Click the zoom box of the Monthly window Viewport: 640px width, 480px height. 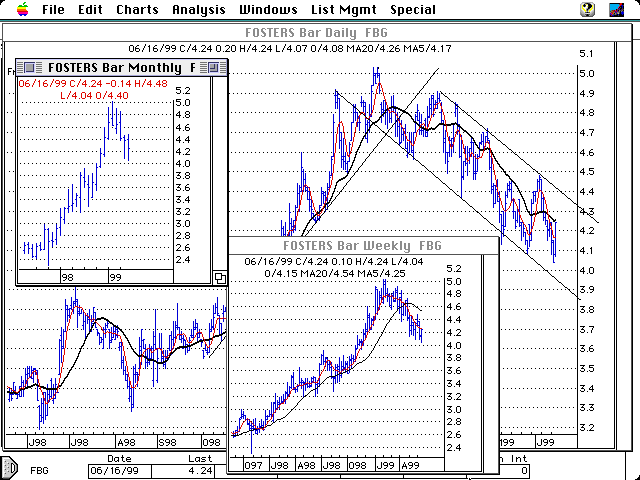(213, 67)
